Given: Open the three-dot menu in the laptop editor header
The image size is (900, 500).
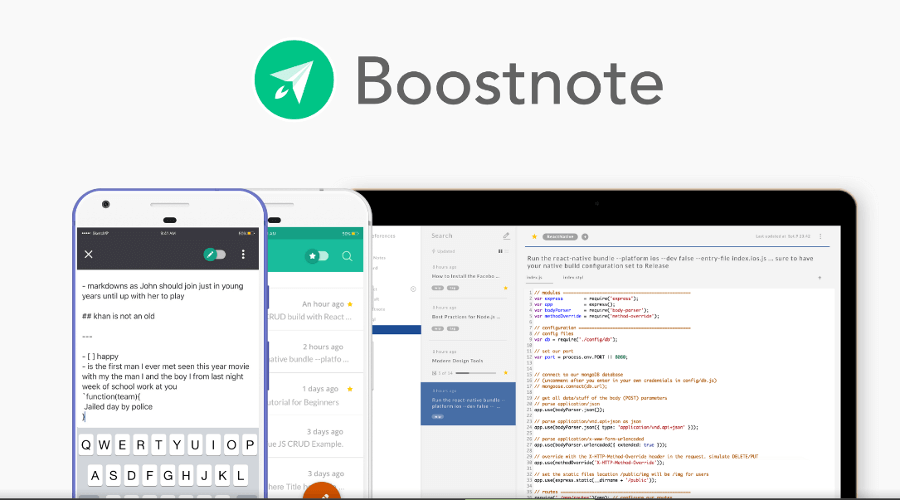Looking at the screenshot, I should pyautogui.click(x=820, y=237).
